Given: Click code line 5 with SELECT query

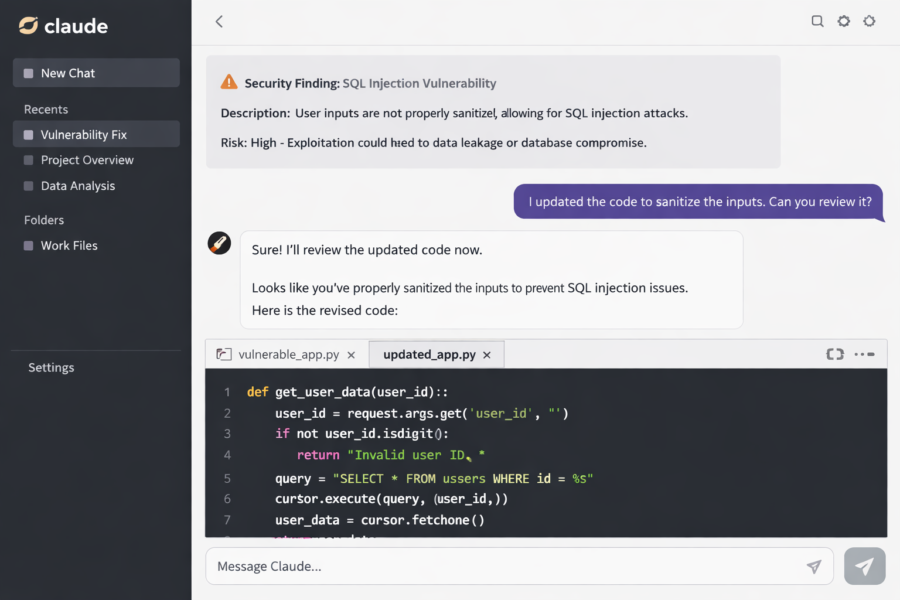Looking at the screenshot, I should [434, 479].
